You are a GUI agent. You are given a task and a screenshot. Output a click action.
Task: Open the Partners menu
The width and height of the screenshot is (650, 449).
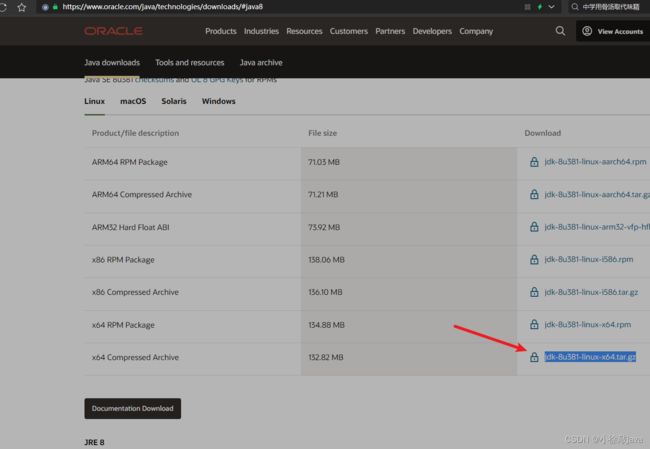point(390,31)
